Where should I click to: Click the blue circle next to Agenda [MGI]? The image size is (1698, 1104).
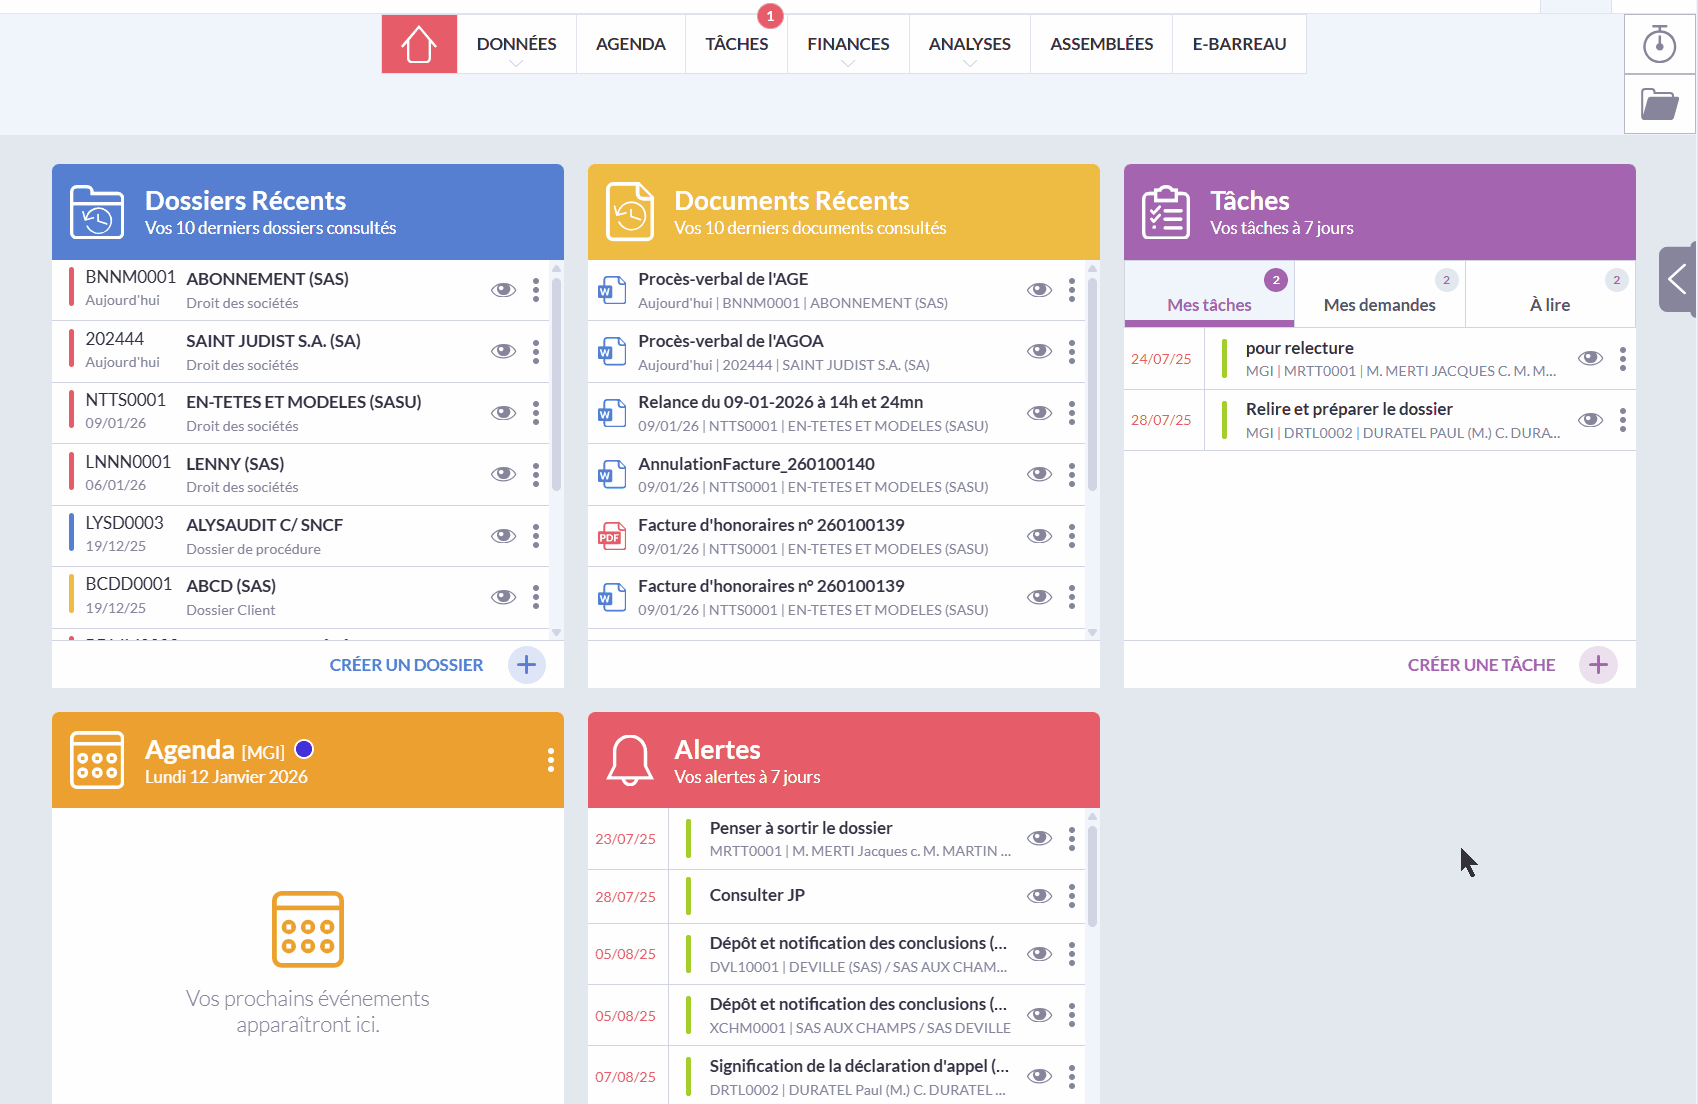pos(305,749)
